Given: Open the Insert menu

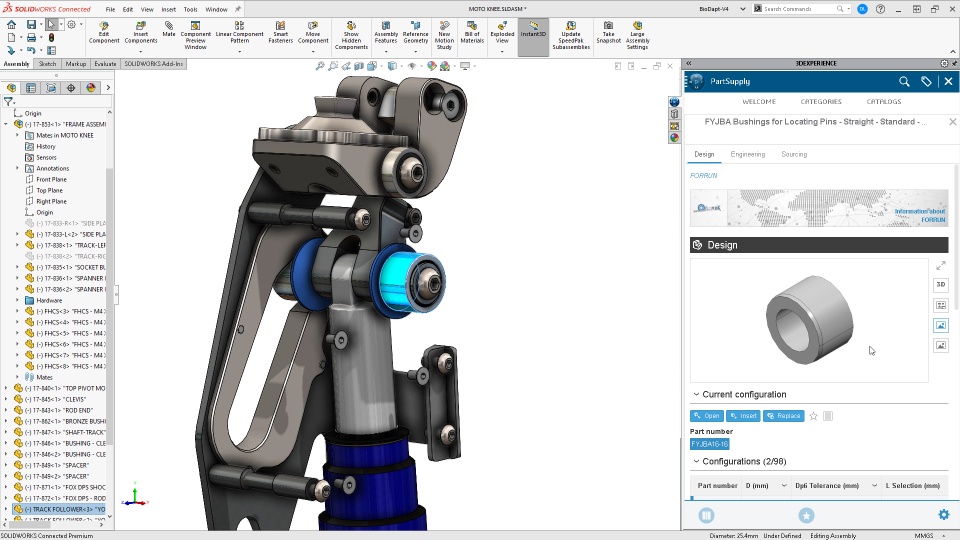Looking at the screenshot, I should [168, 9].
